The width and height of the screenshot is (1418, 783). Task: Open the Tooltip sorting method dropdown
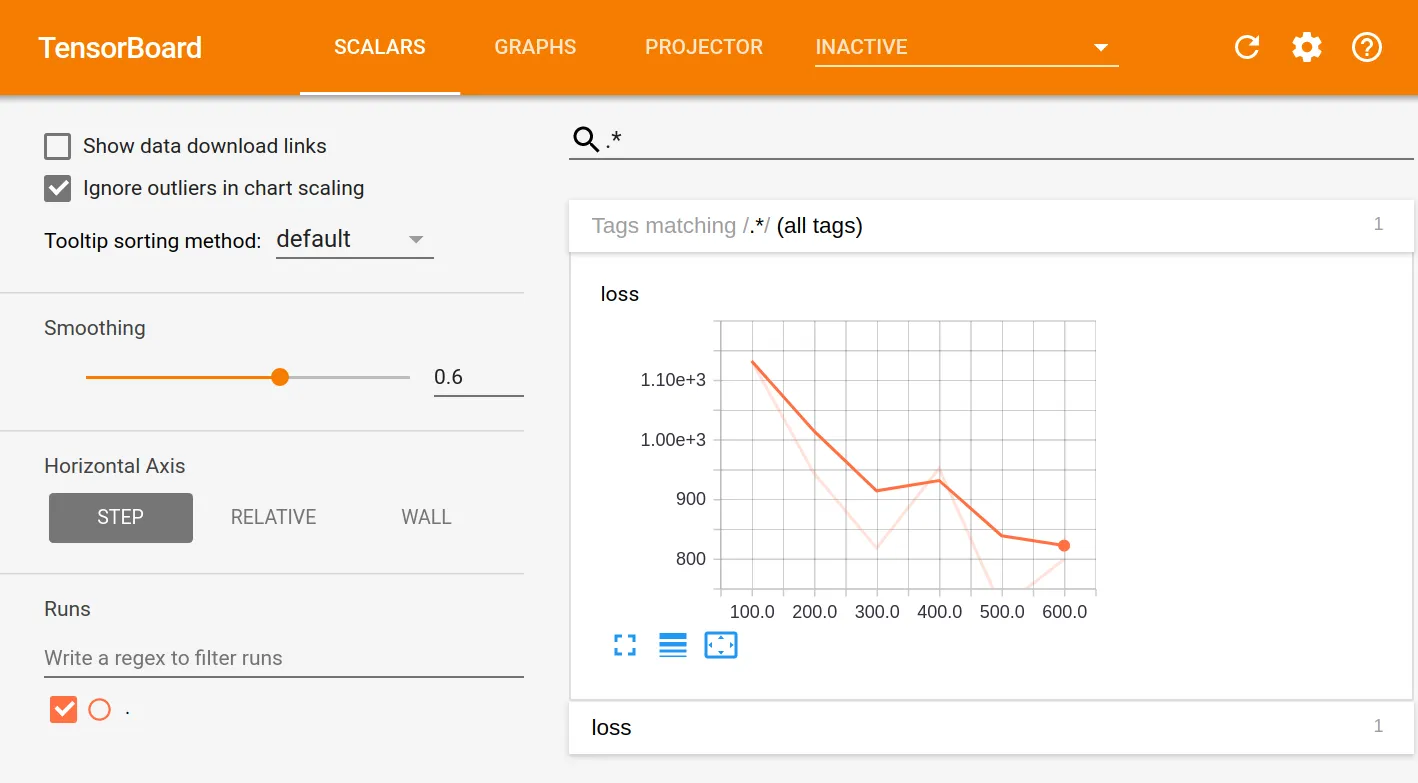point(354,240)
